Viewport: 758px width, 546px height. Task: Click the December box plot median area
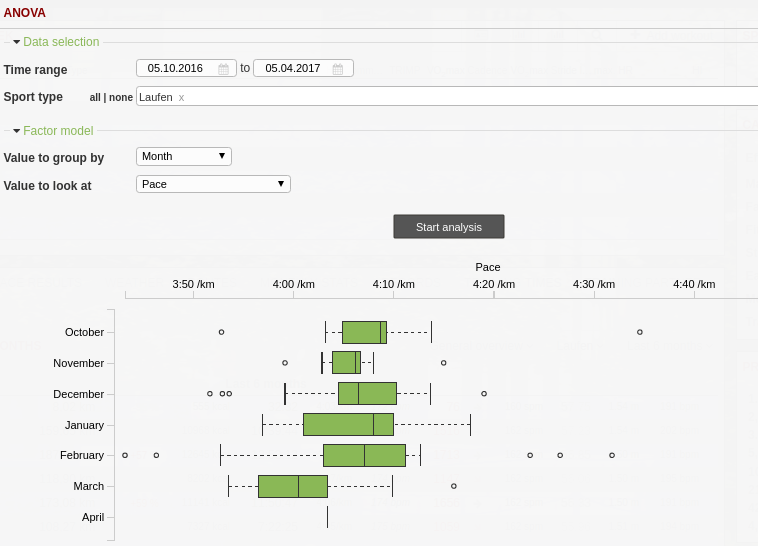(x=359, y=393)
